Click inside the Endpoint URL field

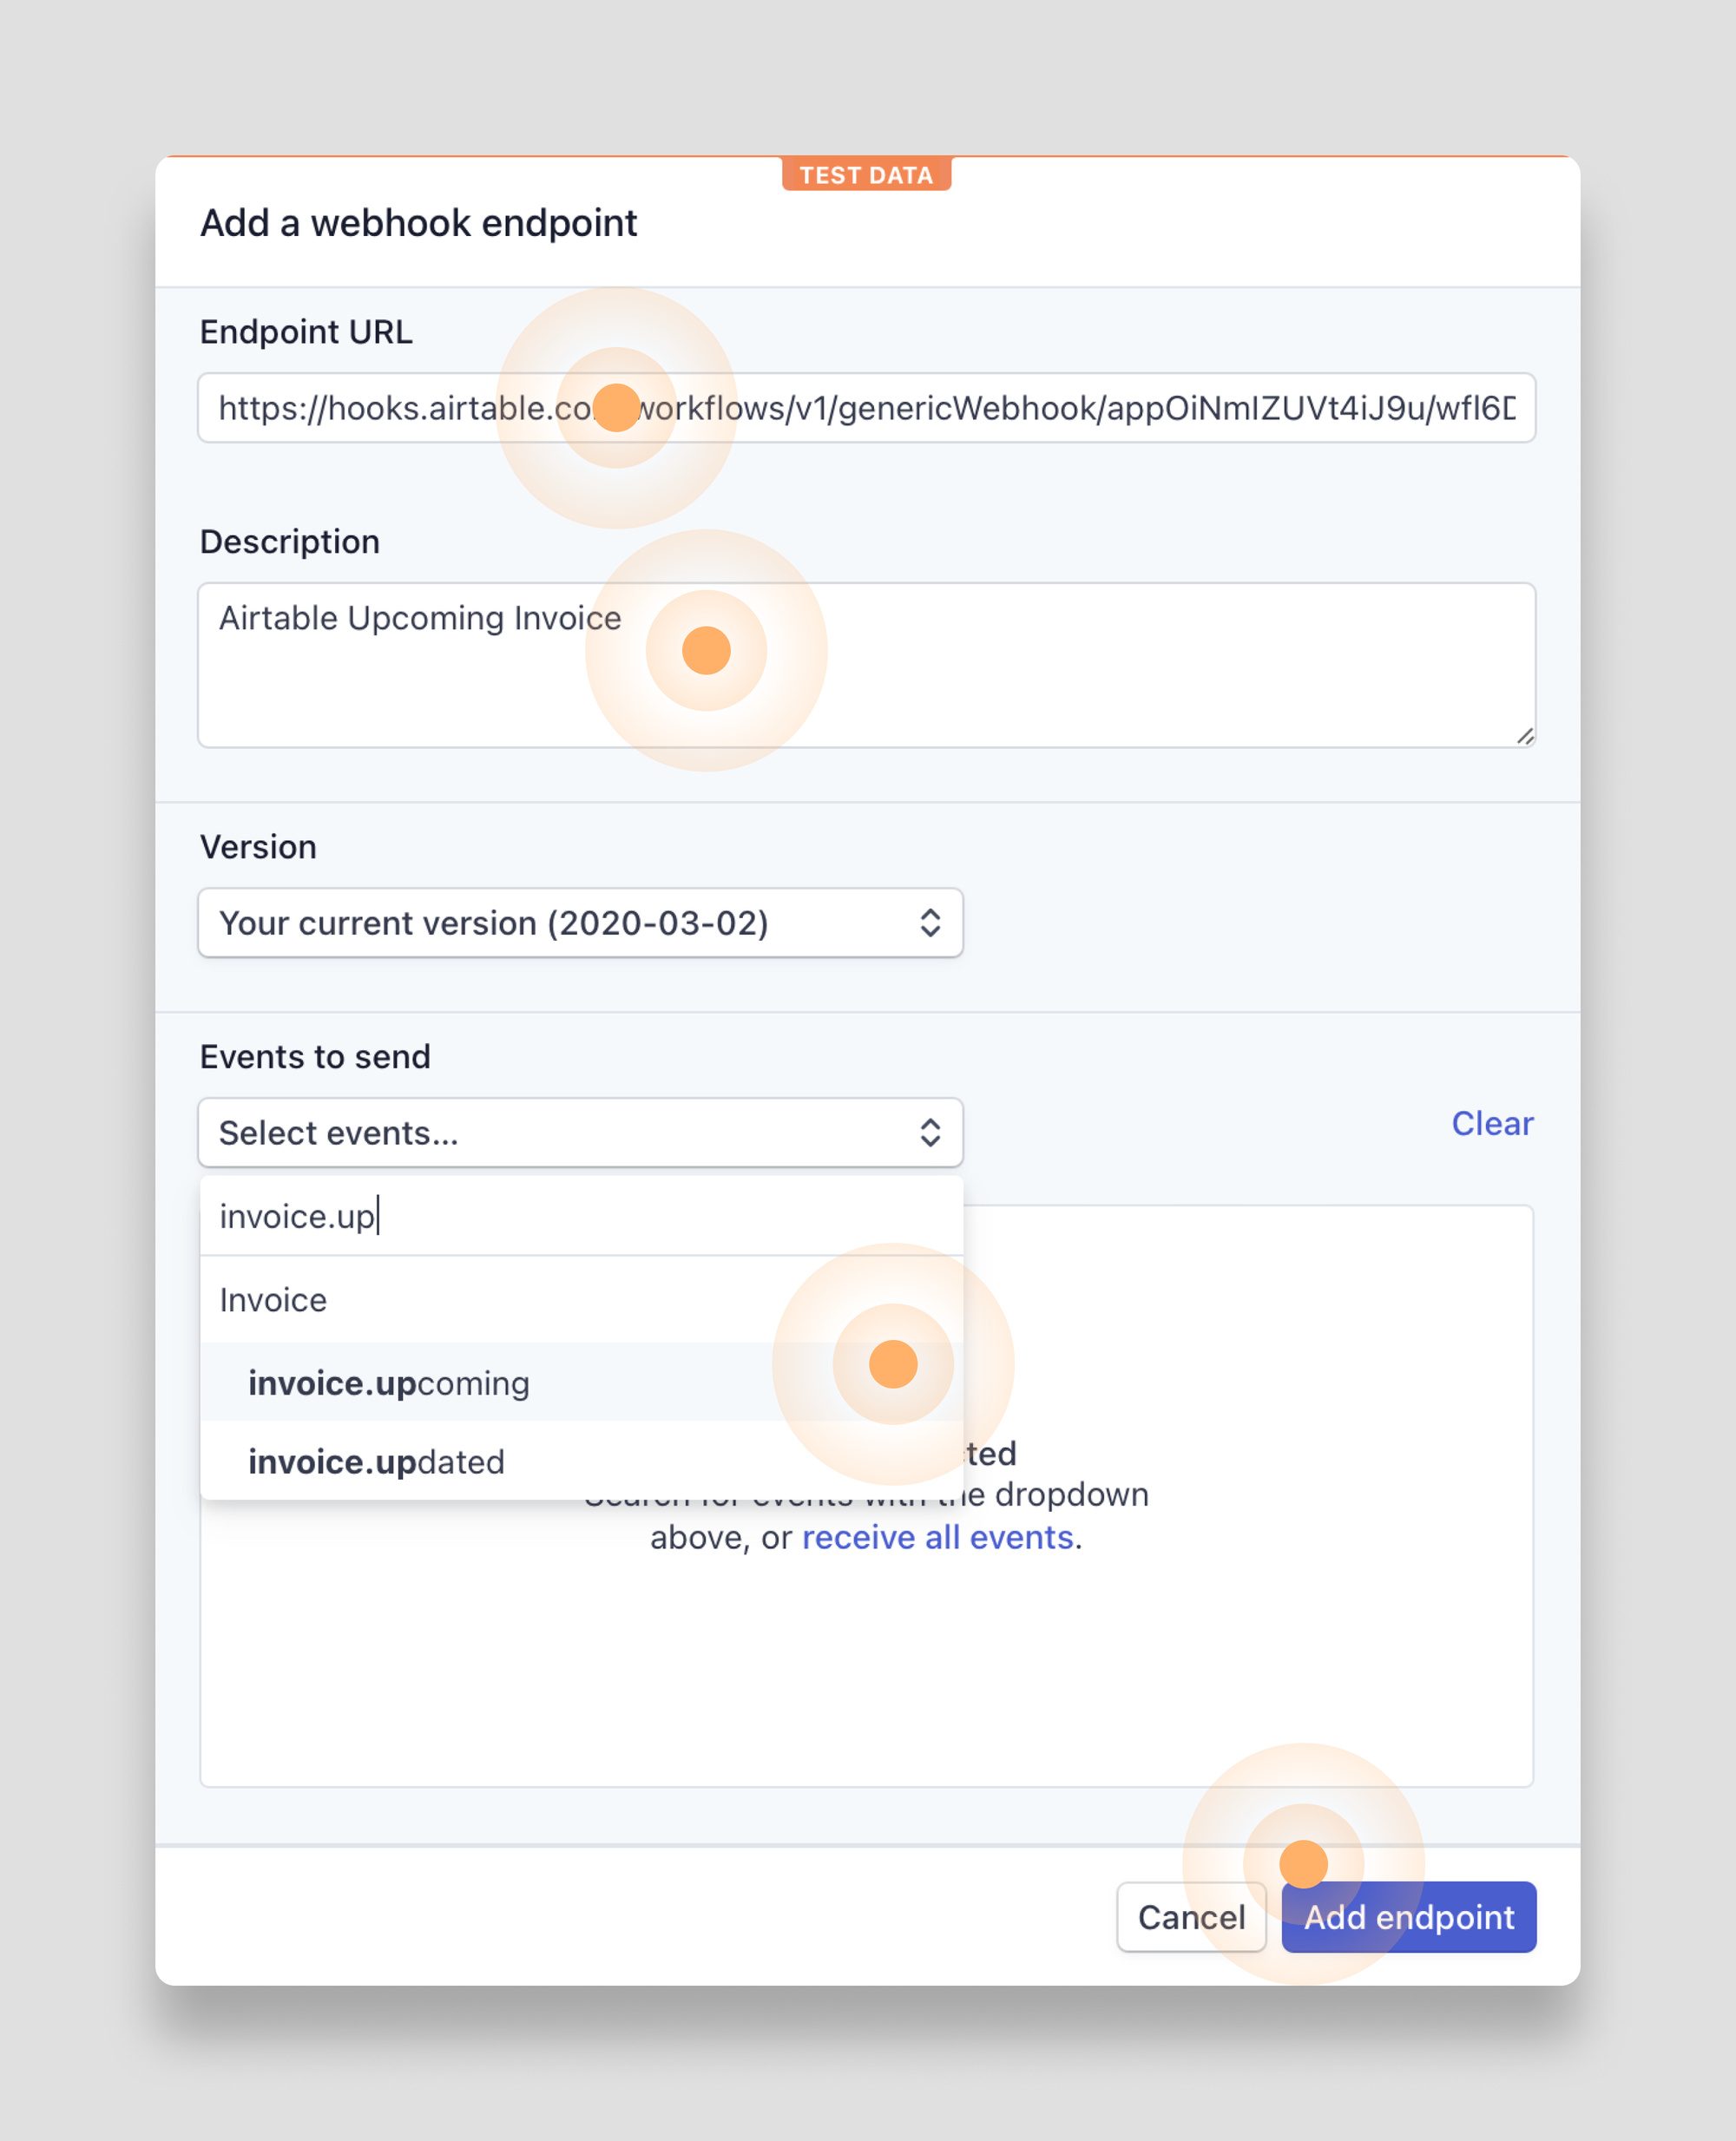point(867,407)
